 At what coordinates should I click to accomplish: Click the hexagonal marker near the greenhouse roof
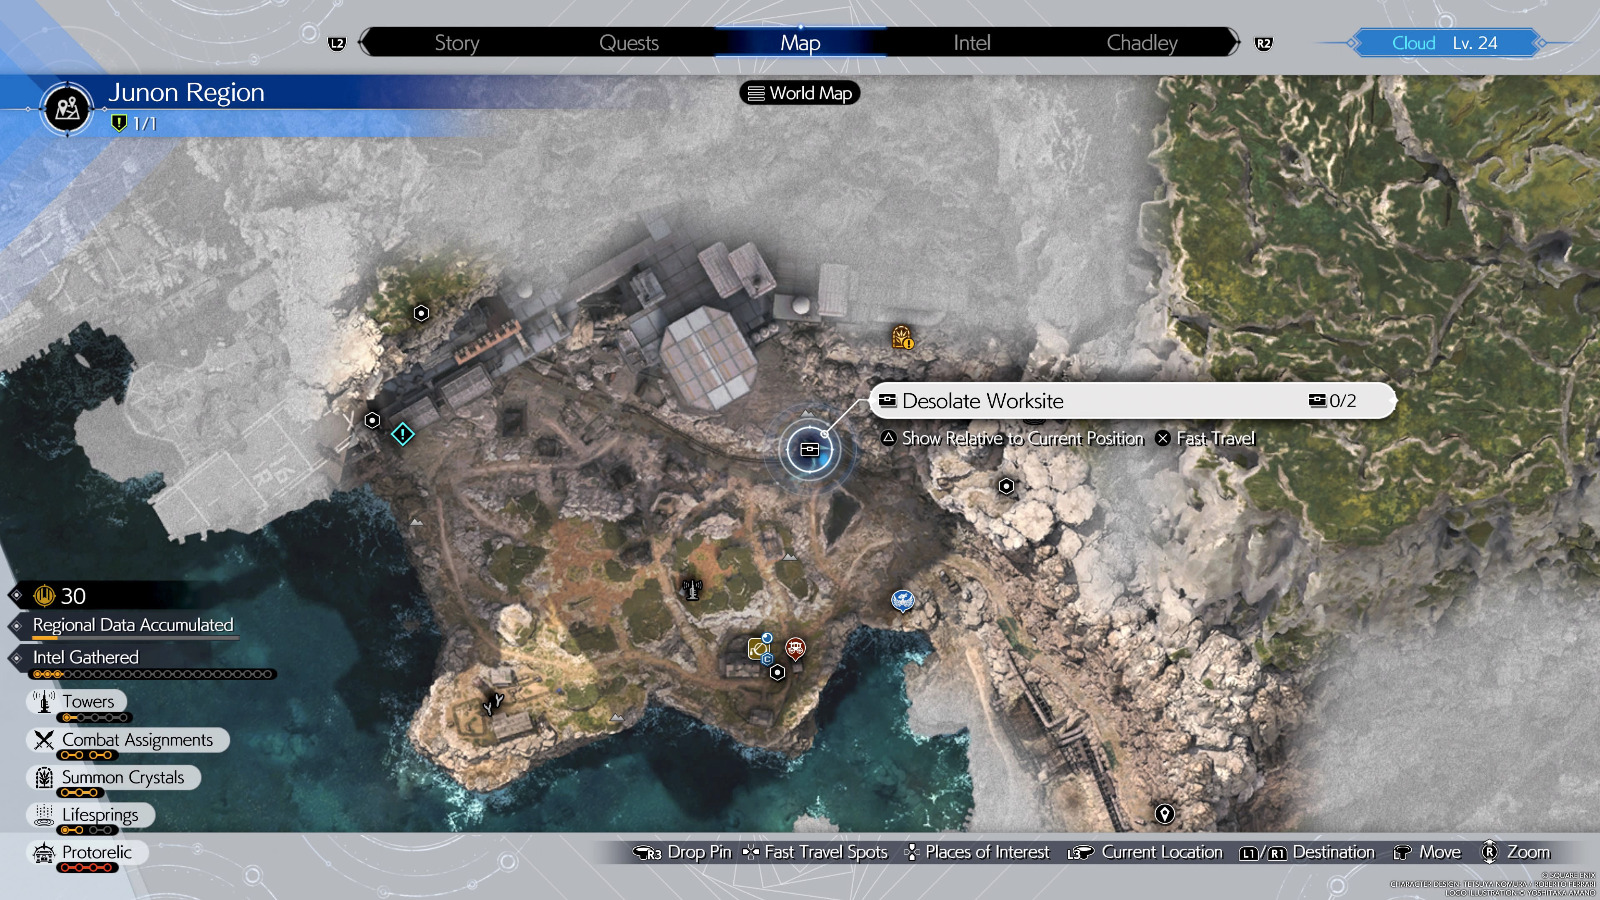[x=420, y=312]
